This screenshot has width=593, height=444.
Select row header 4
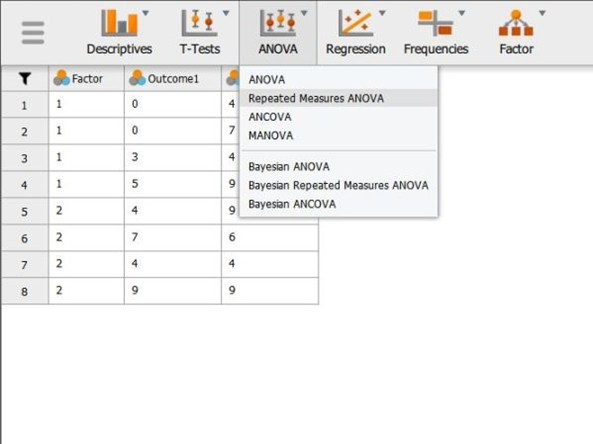(25, 184)
